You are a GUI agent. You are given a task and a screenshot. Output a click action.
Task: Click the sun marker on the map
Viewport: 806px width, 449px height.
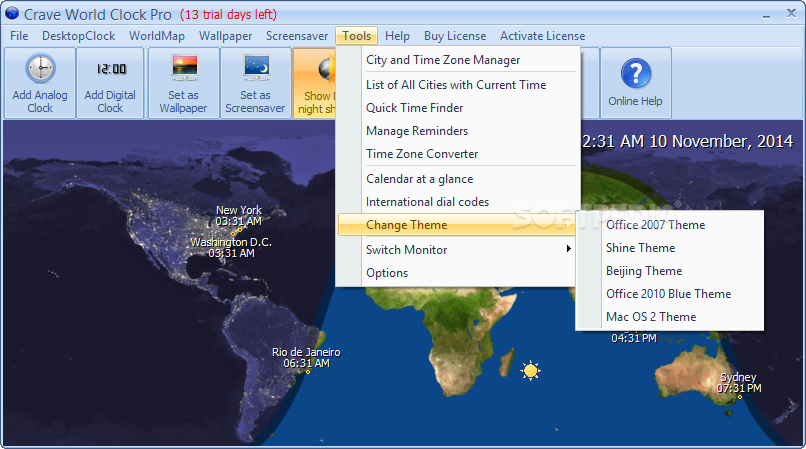coord(530,370)
